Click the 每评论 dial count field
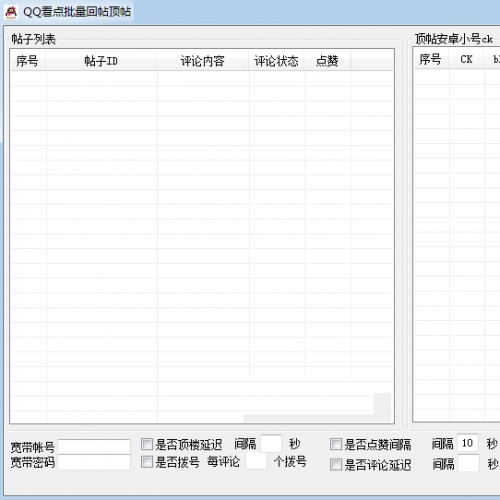 [x=256, y=461]
